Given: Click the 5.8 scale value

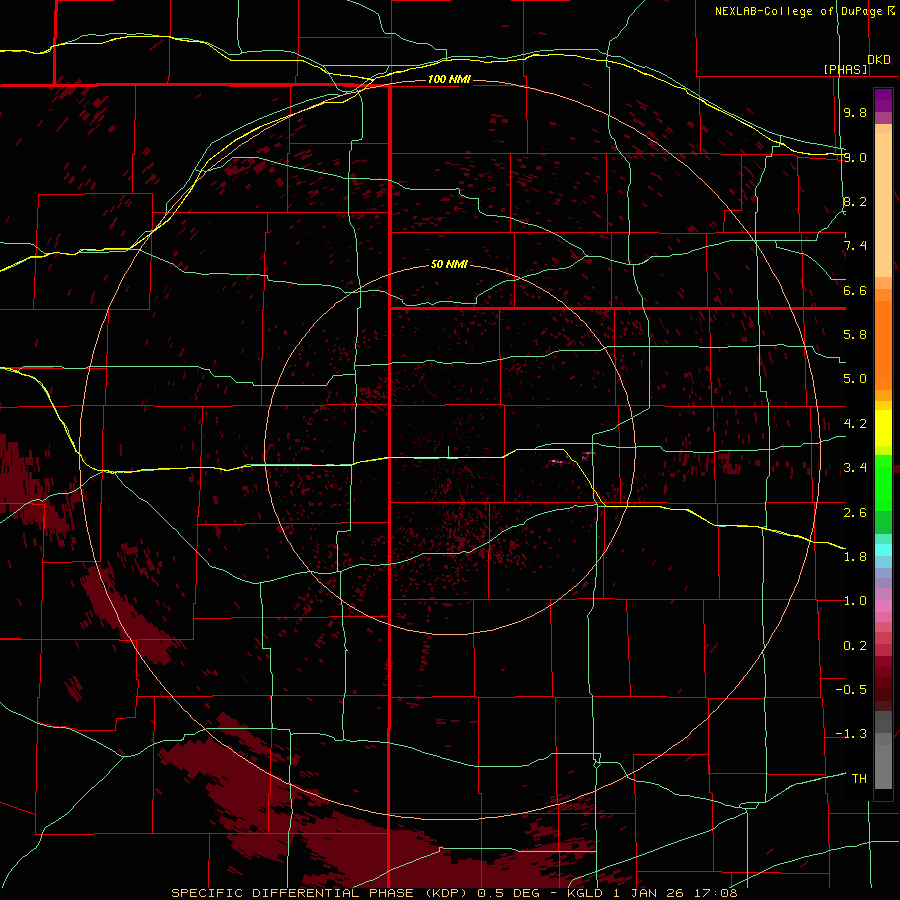Looking at the screenshot, I should [x=855, y=335].
